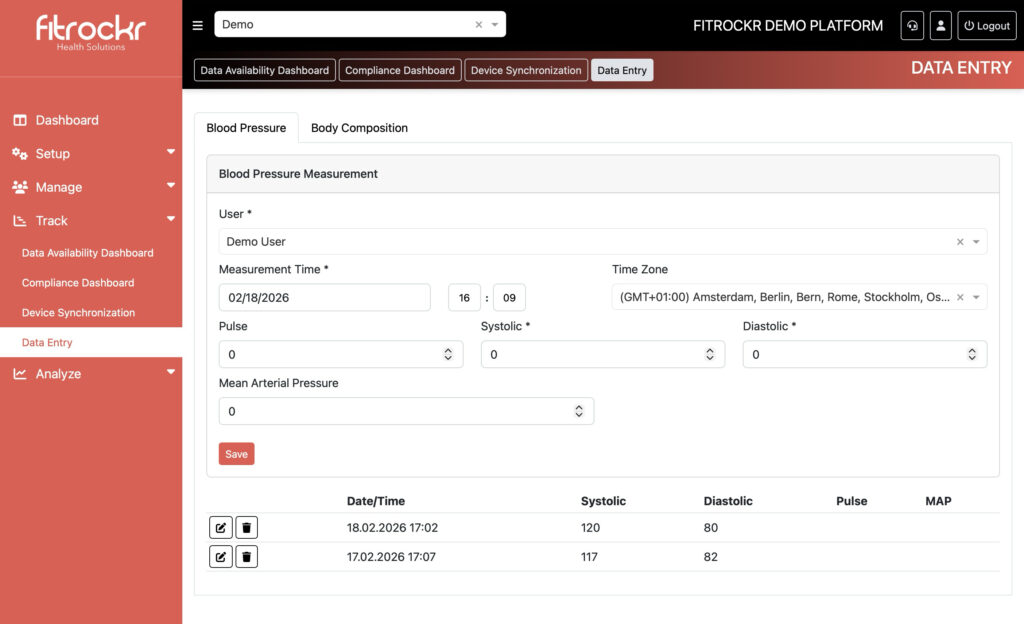The height and width of the screenshot is (624, 1024).
Task: Delete the 18.02.2026 17:02 blood pressure entry
Action: coord(247,528)
